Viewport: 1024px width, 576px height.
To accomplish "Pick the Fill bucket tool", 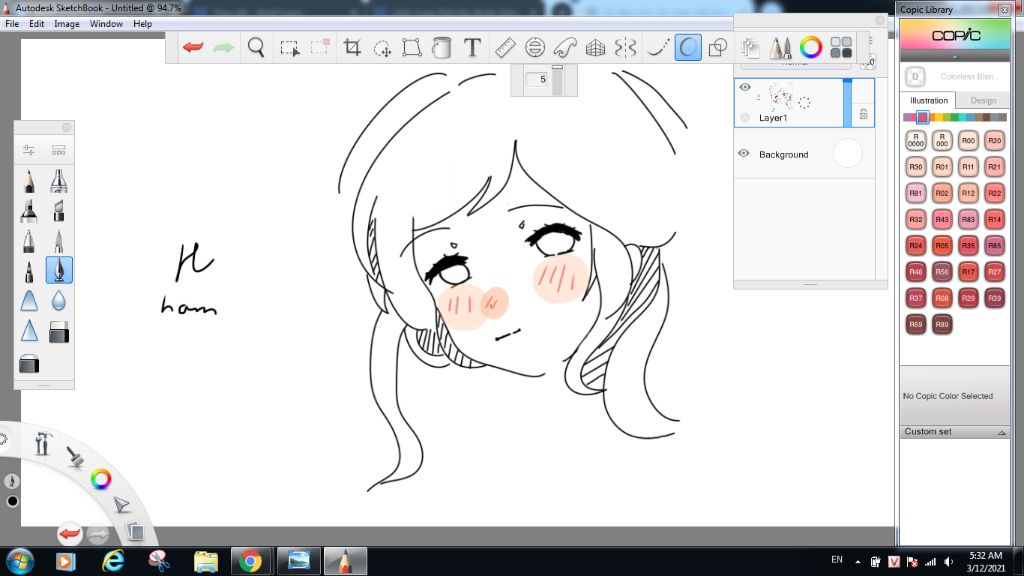I will [x=441, y=48].
